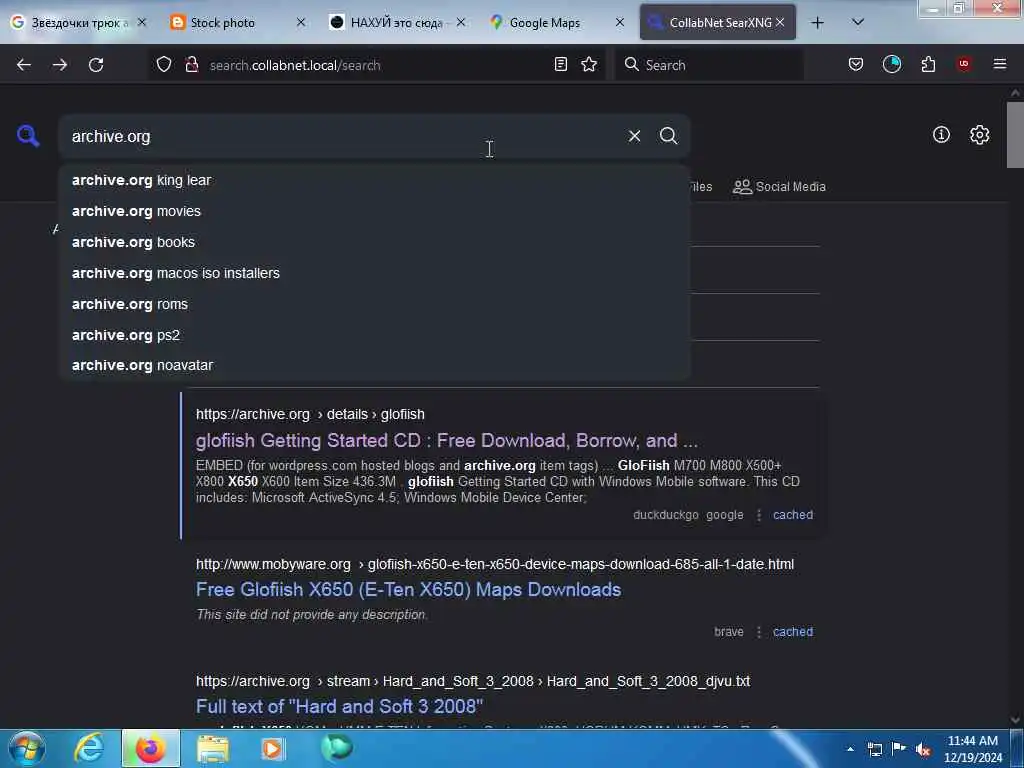This screenshot has width=1024, height=768.
Task: Toggle reader view in address bar
Action: click(x=560, y=64)
